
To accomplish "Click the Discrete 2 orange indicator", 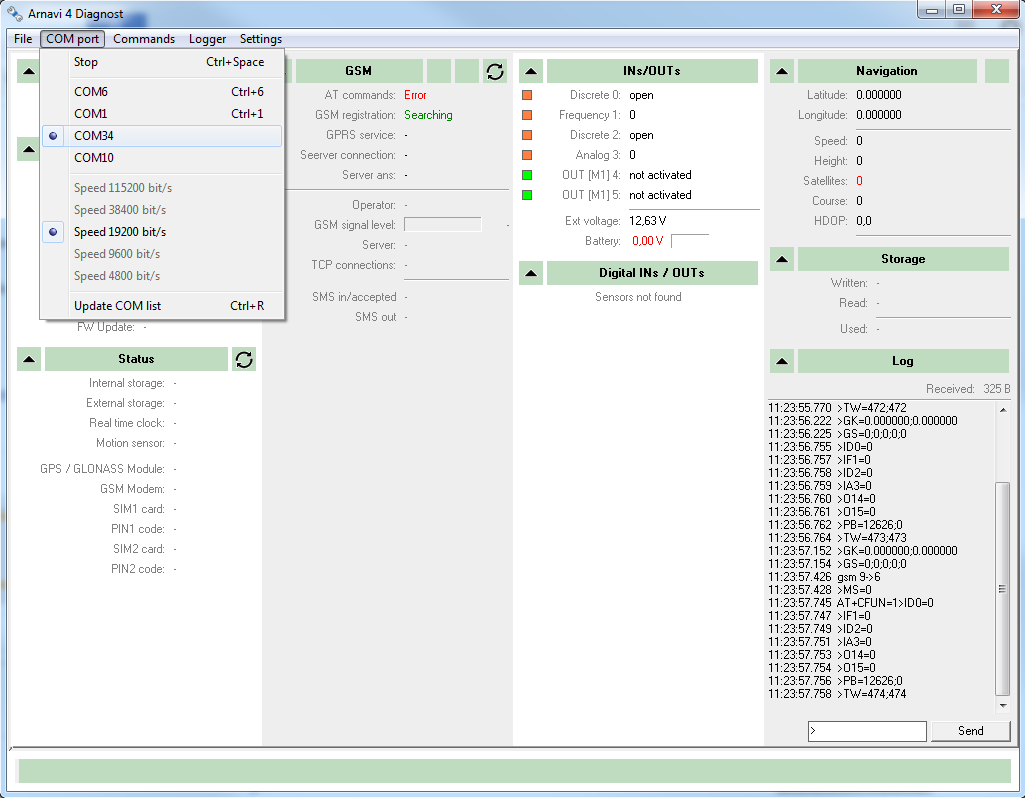I will 527,135.
